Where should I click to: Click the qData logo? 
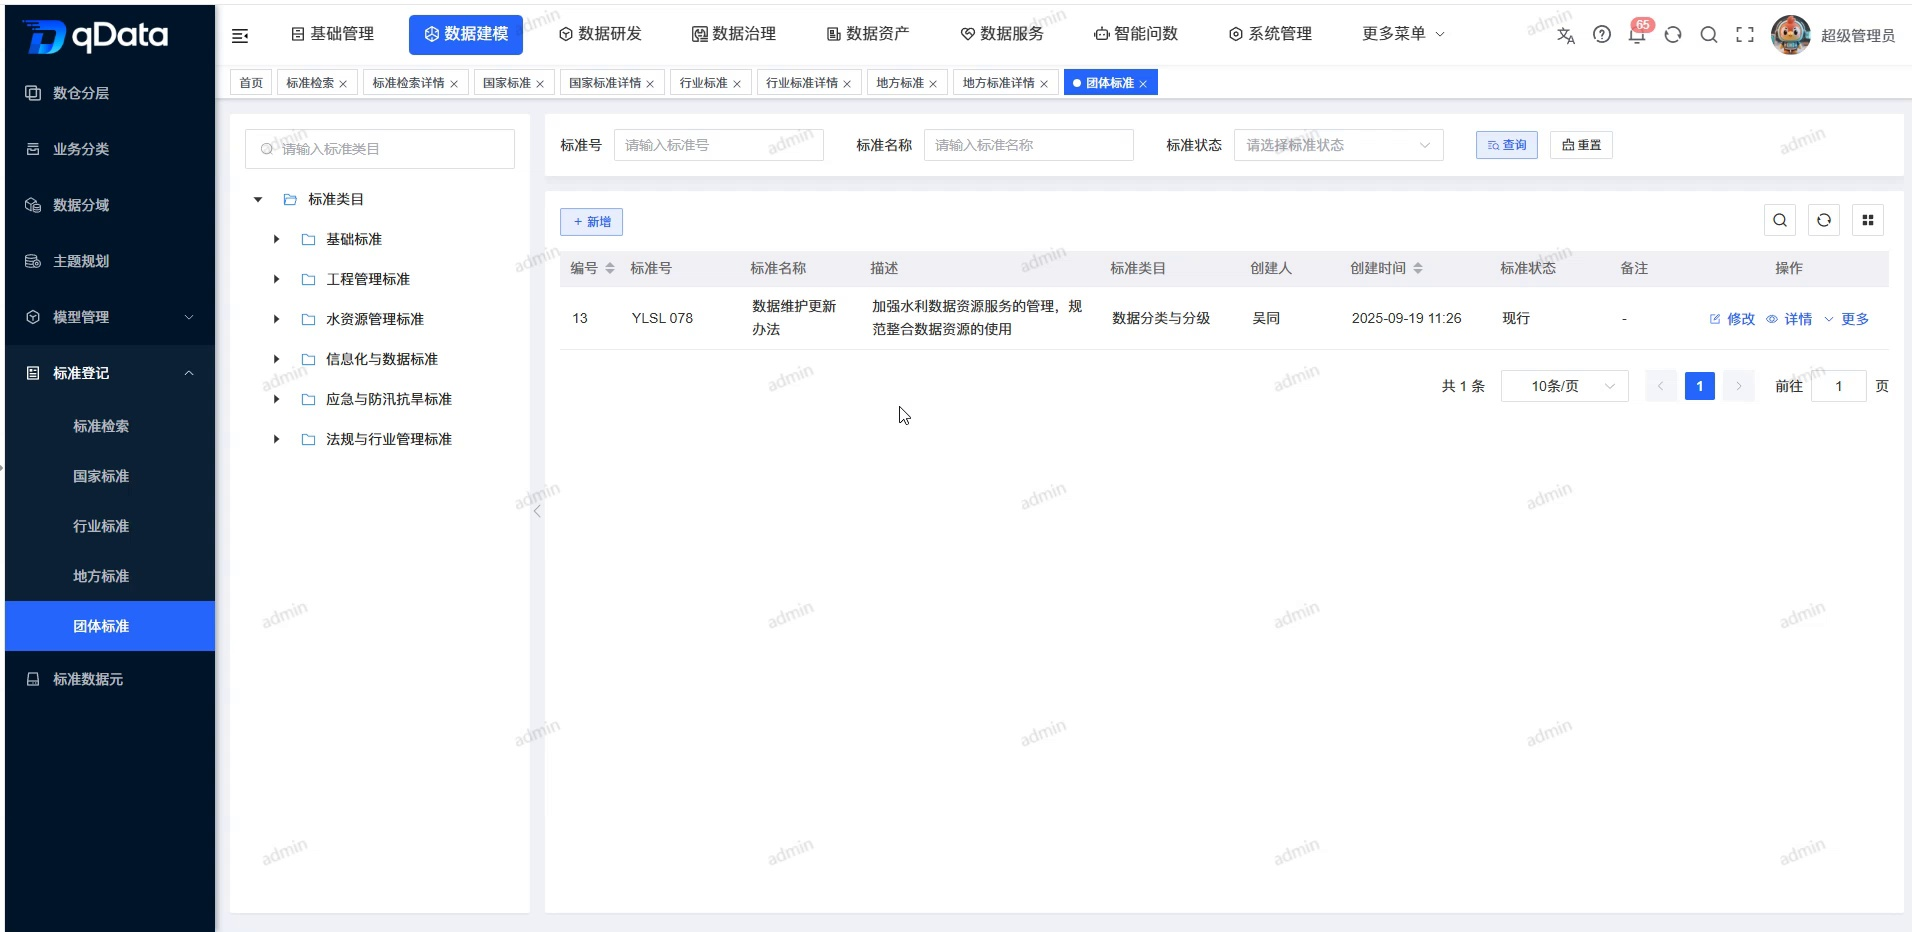(96, 37)
